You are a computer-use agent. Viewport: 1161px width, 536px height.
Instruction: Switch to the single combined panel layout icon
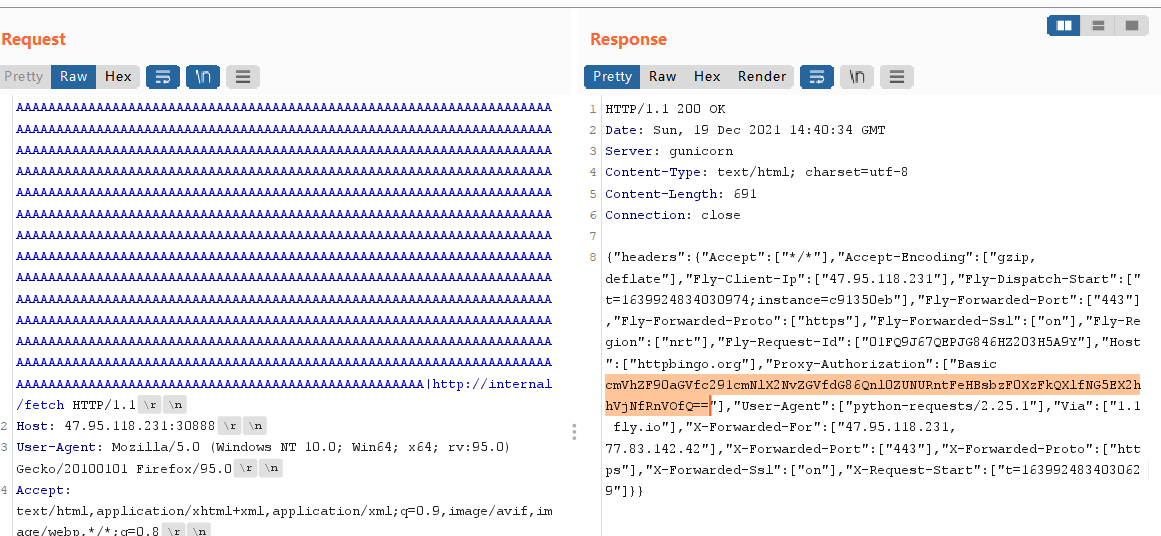1131,25
